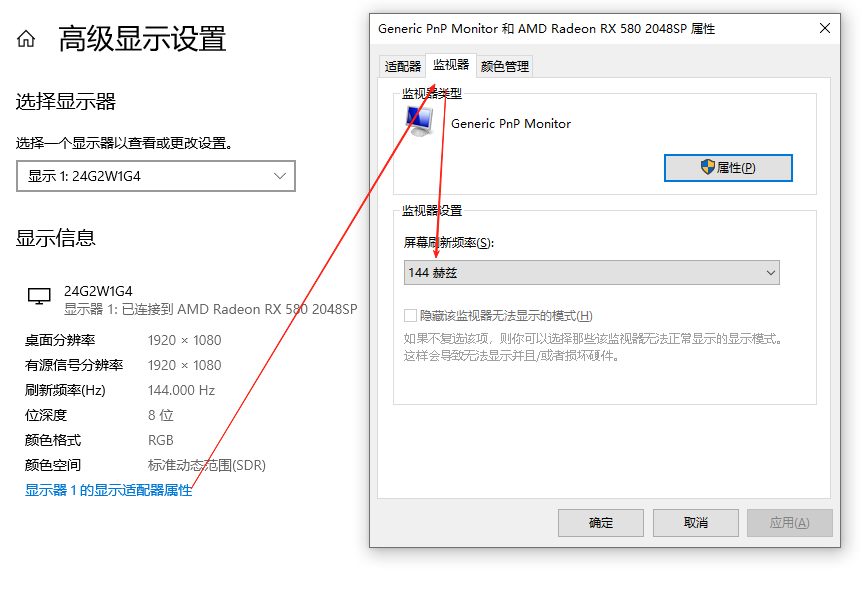Screen dimensions: 868x597
Task: Expand the 144 赫兹 refresh rate dropdown
Action: tap(591, 272)
